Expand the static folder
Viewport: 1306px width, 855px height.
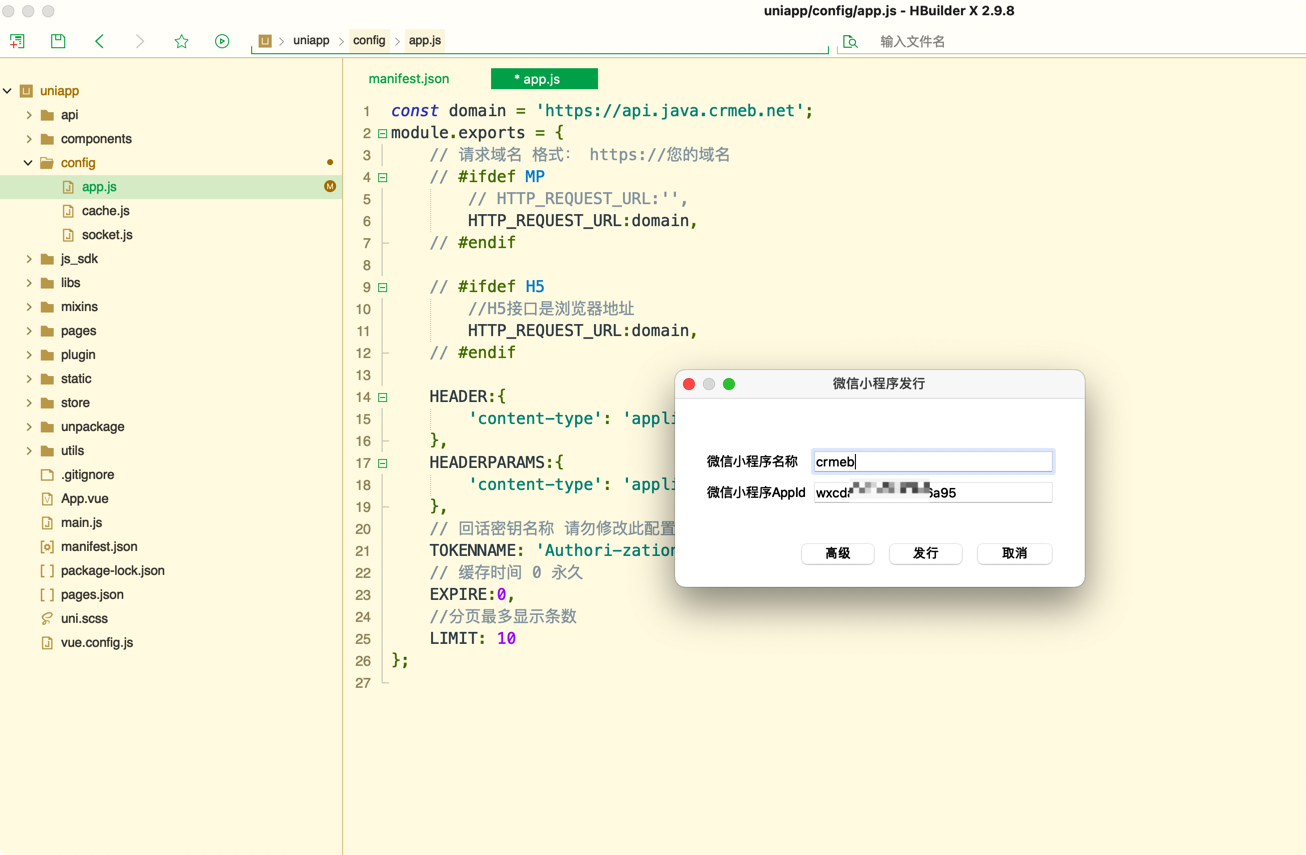click(29, 379)
